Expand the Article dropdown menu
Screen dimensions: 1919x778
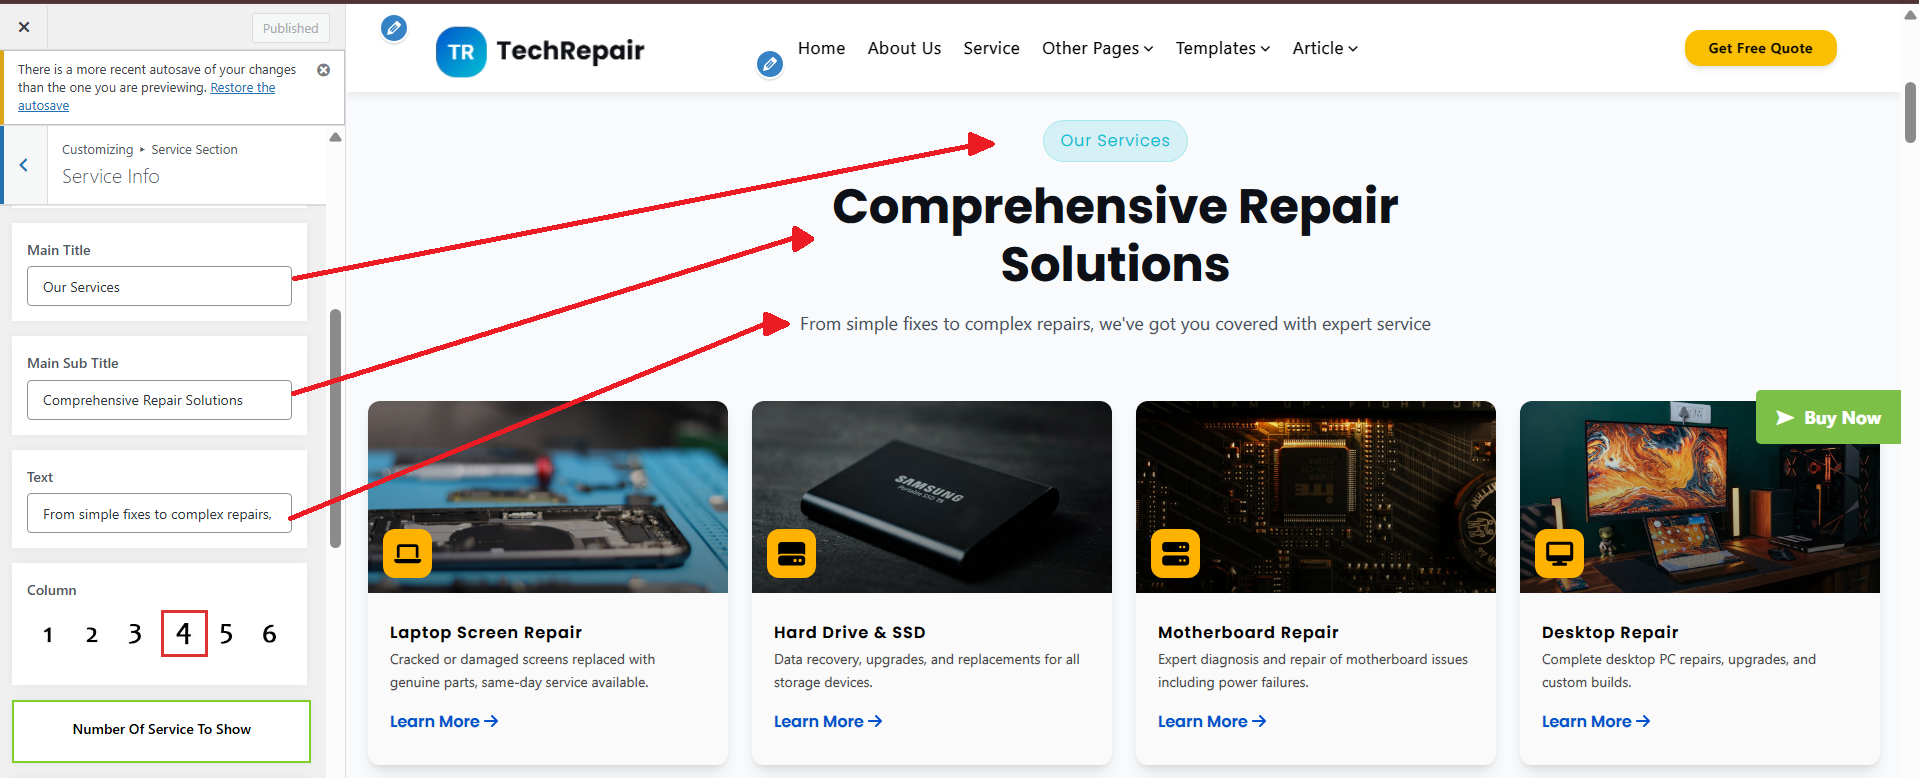1324,48
